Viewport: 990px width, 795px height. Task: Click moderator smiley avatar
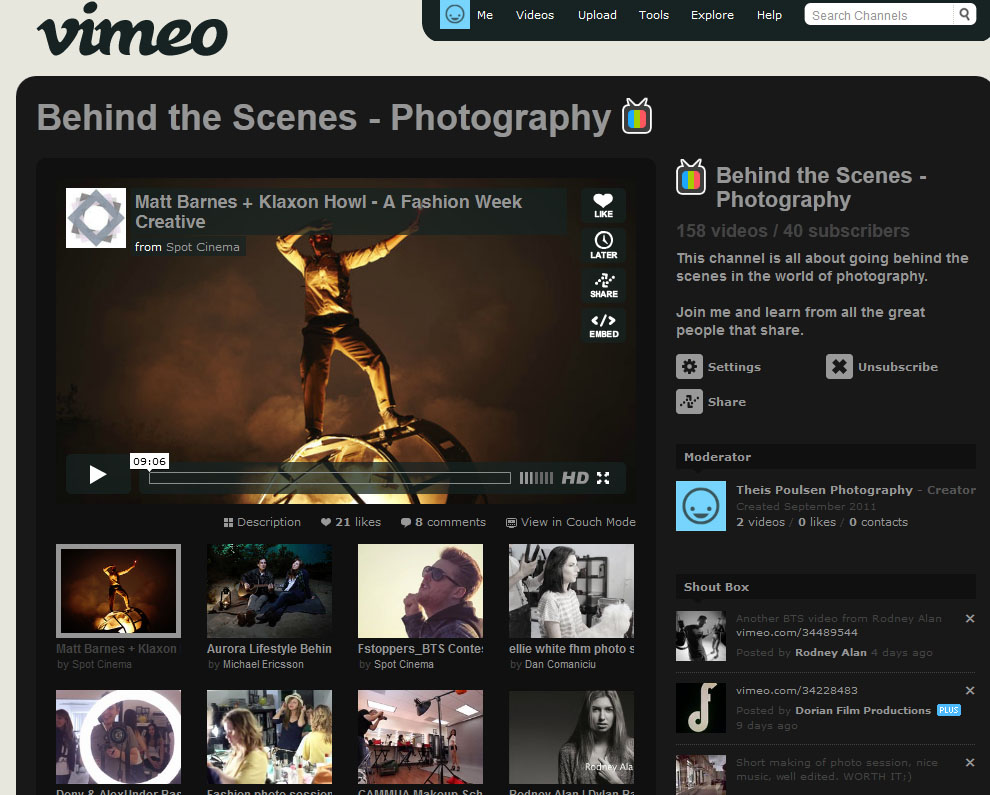[x=701, y=506]
